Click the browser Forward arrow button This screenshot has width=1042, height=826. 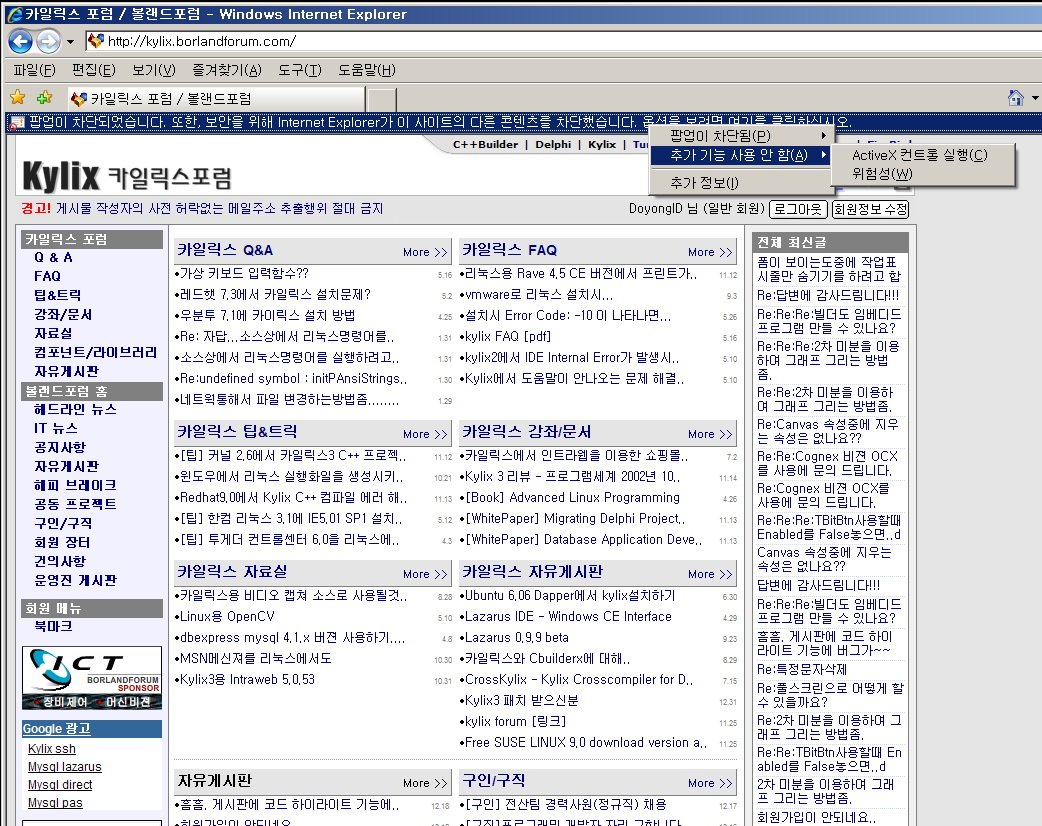tap(47, 41)
